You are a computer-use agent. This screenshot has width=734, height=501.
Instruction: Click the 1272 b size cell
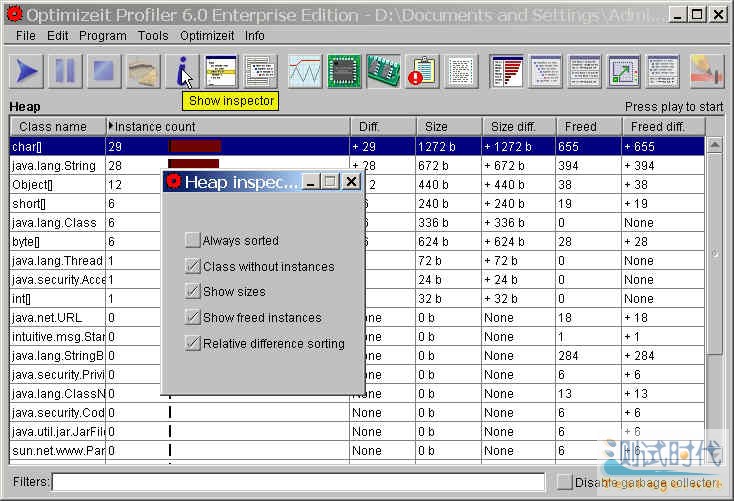448,147
